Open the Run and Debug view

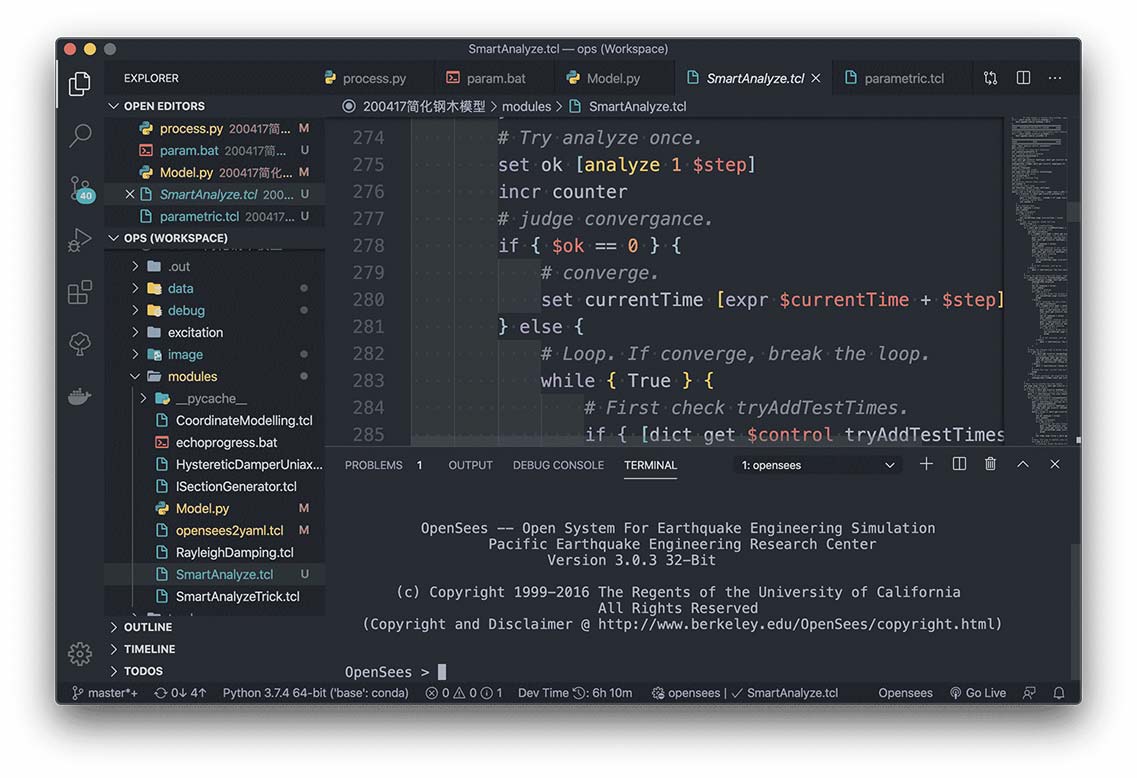tap(80, 240)
